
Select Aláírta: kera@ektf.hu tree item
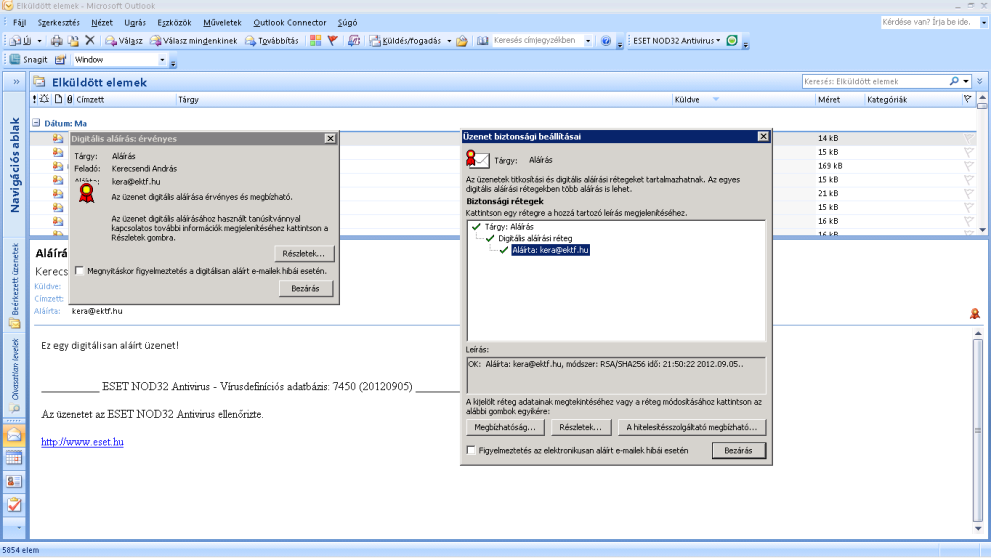(x=550, y=250)
